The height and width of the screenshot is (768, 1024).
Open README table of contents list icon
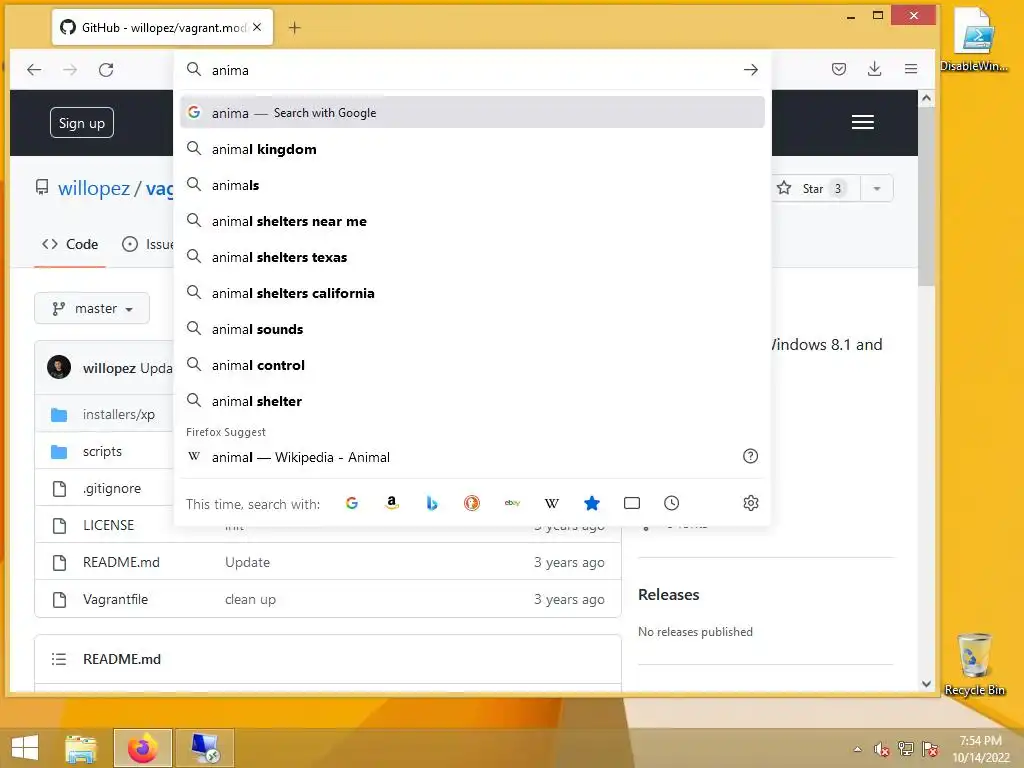click(x=59, y=659)
